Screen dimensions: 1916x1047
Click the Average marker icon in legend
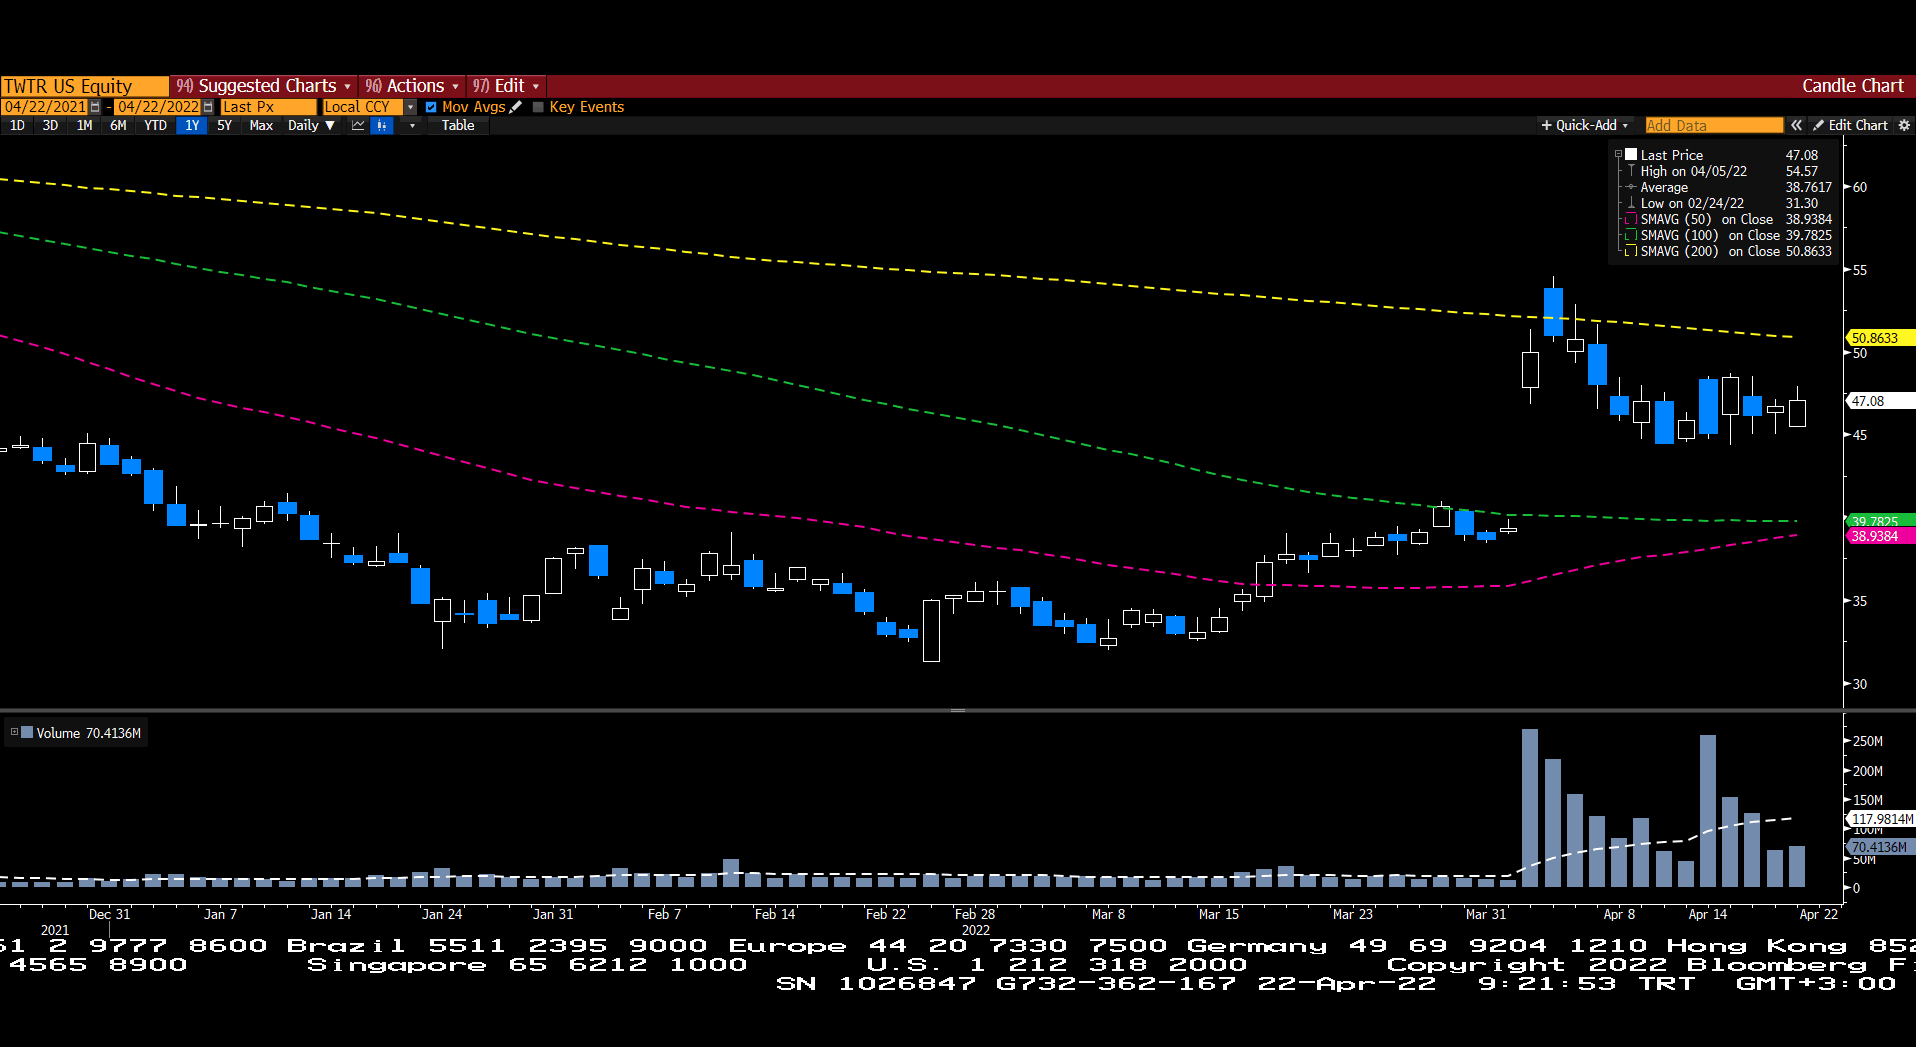click(1631, 187)
